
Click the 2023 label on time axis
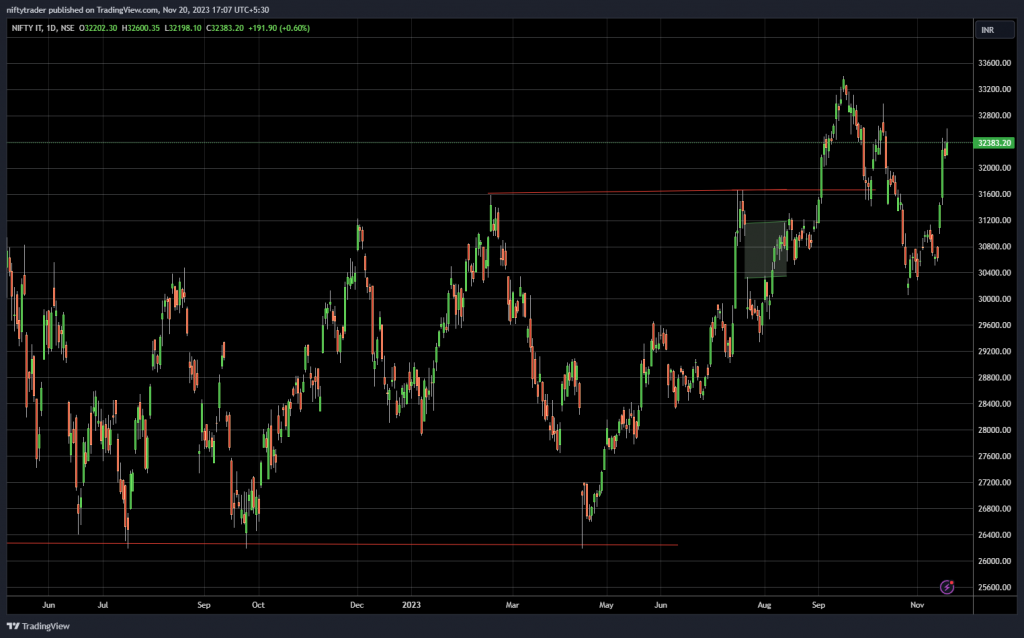tap(411, 605)
